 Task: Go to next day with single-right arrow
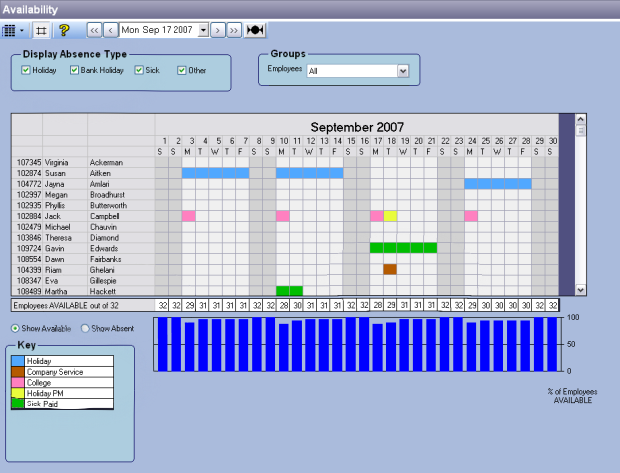(218, 30)
